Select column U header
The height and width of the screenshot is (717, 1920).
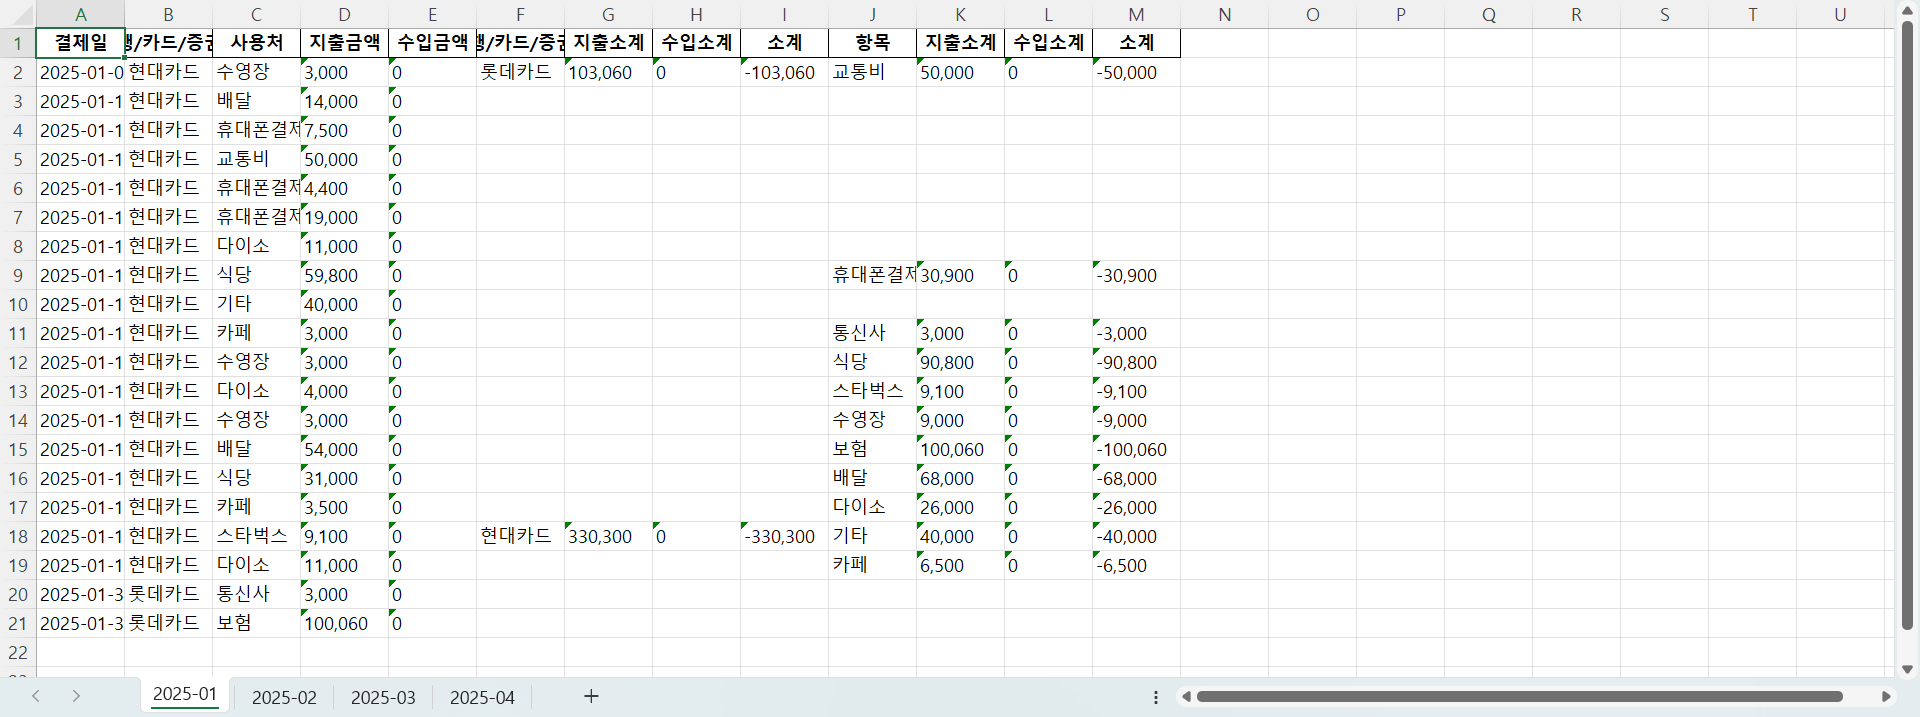click(x=1840, y=14)
